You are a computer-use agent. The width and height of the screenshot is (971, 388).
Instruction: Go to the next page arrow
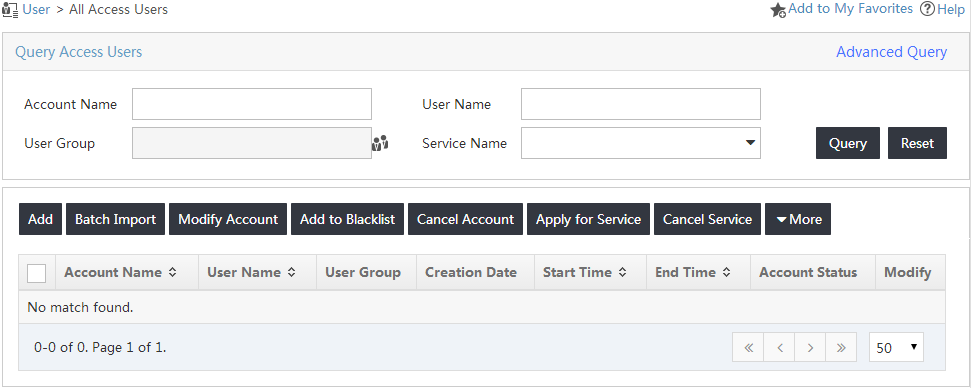(x=810, y=348)
